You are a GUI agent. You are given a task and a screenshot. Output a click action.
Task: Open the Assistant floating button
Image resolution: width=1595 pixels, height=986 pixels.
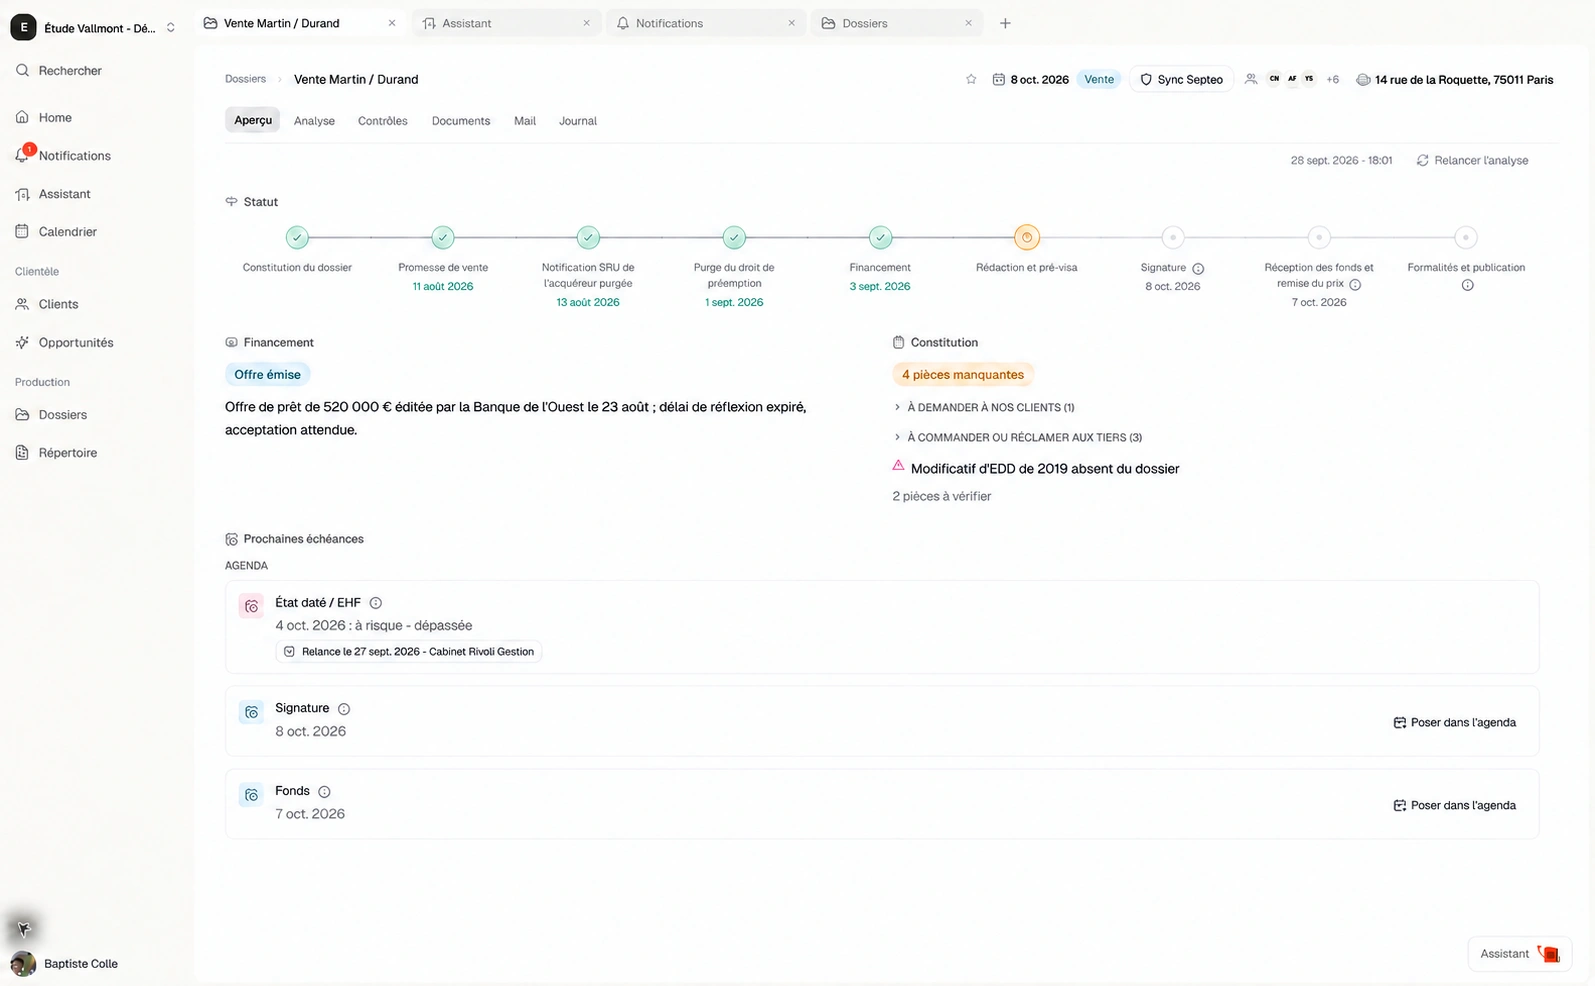1519,954
